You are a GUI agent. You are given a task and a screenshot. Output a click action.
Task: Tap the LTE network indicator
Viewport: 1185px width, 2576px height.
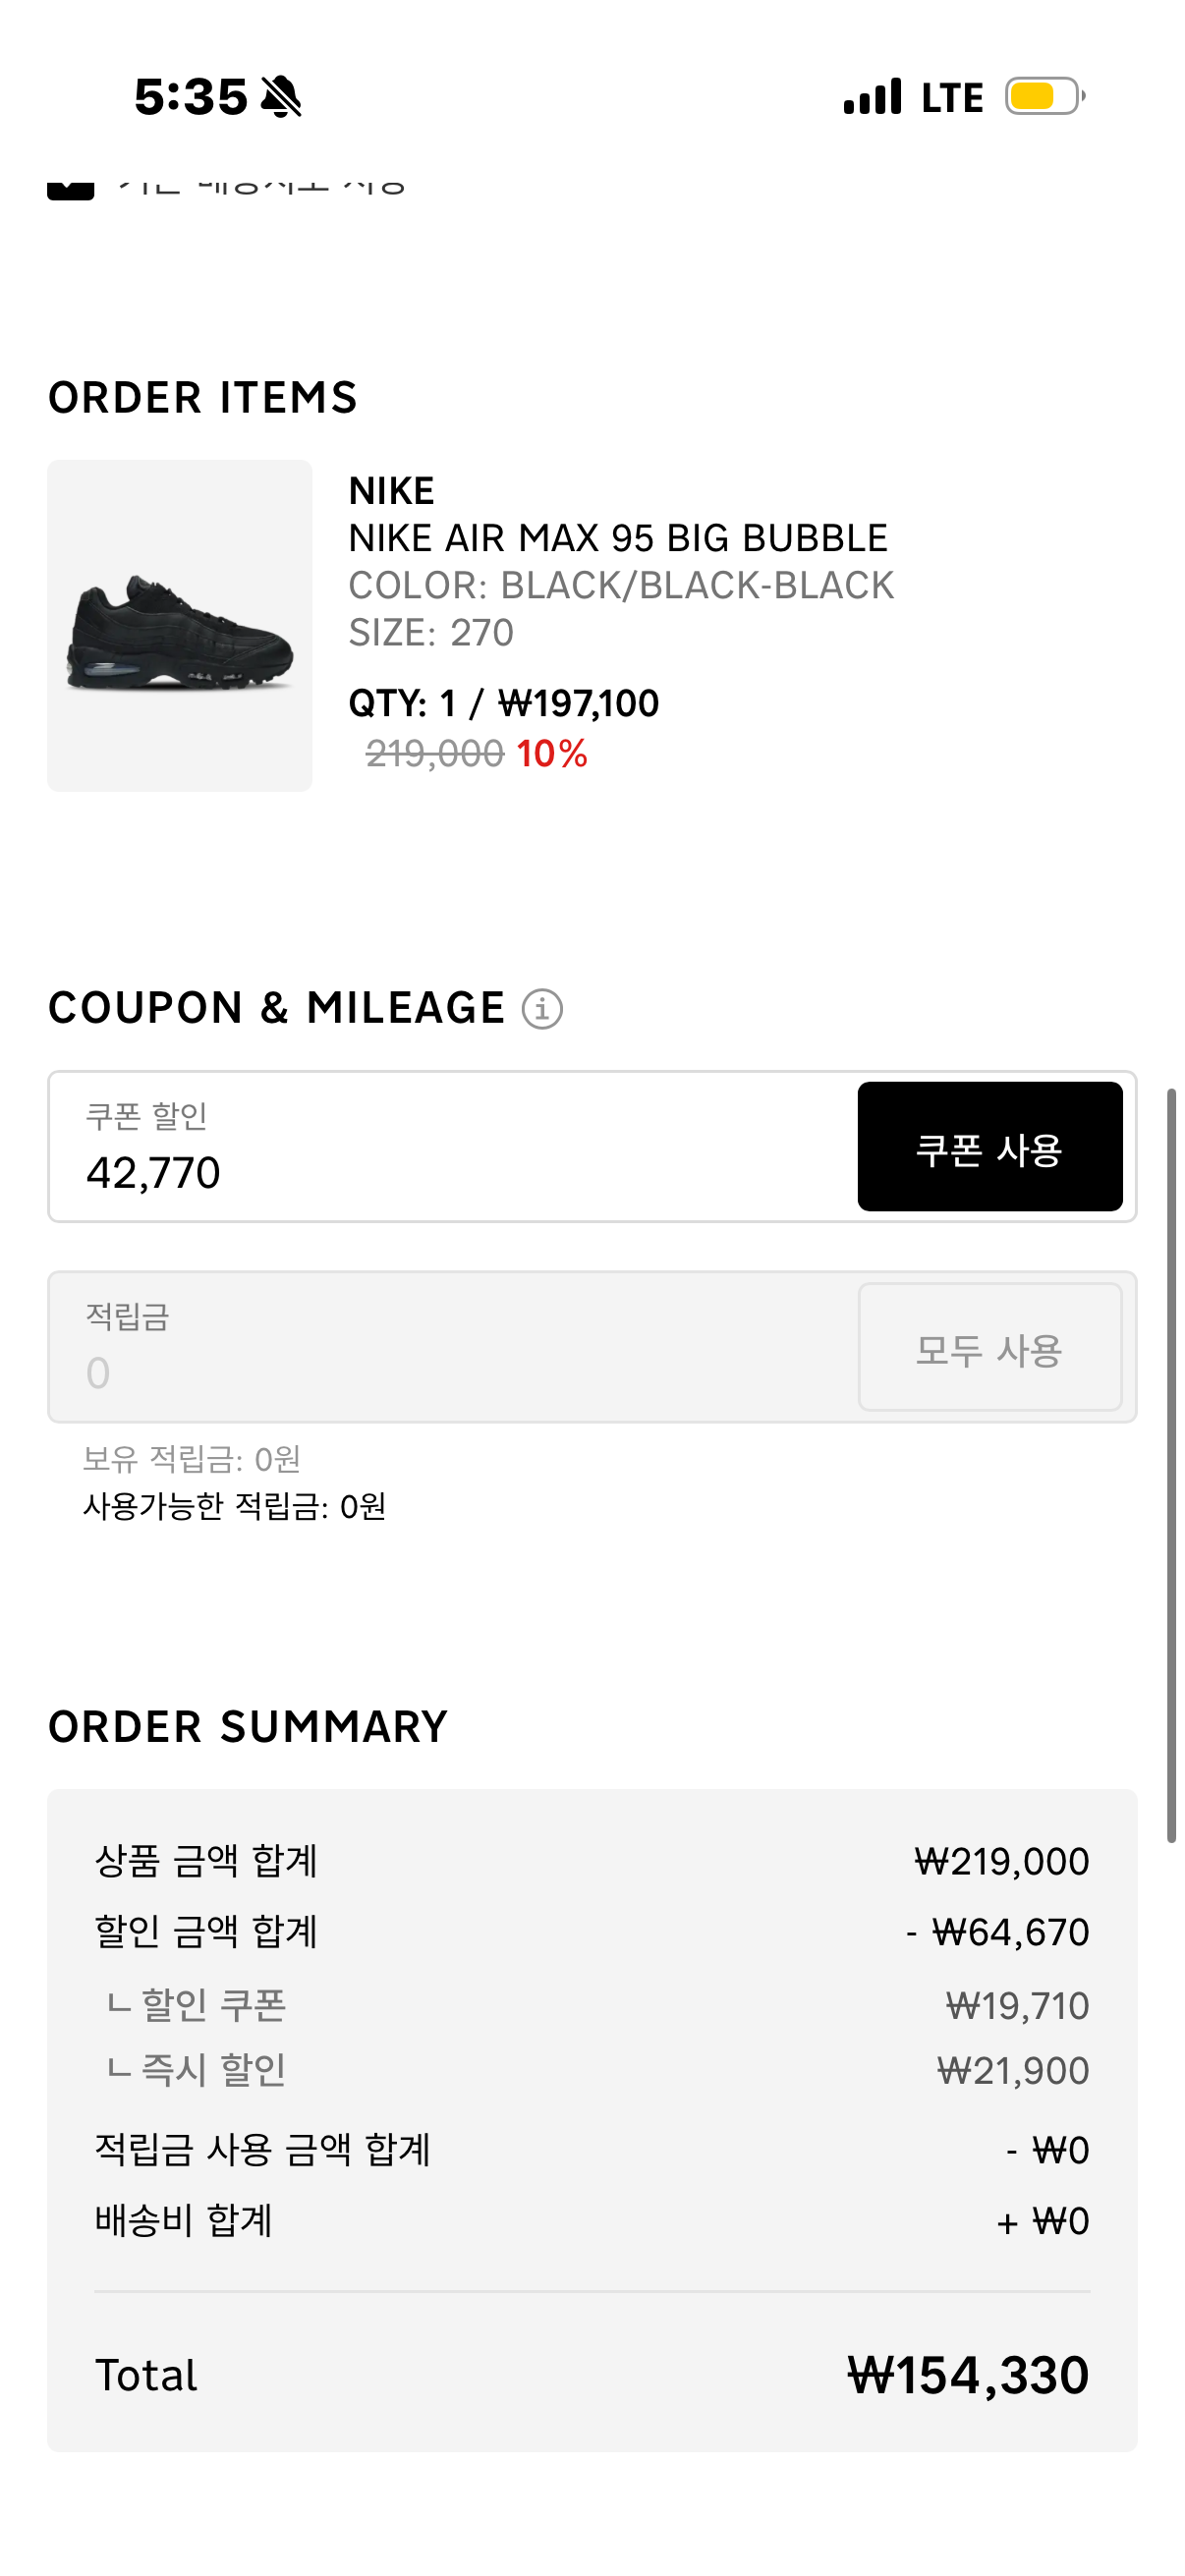pos(952,98)
